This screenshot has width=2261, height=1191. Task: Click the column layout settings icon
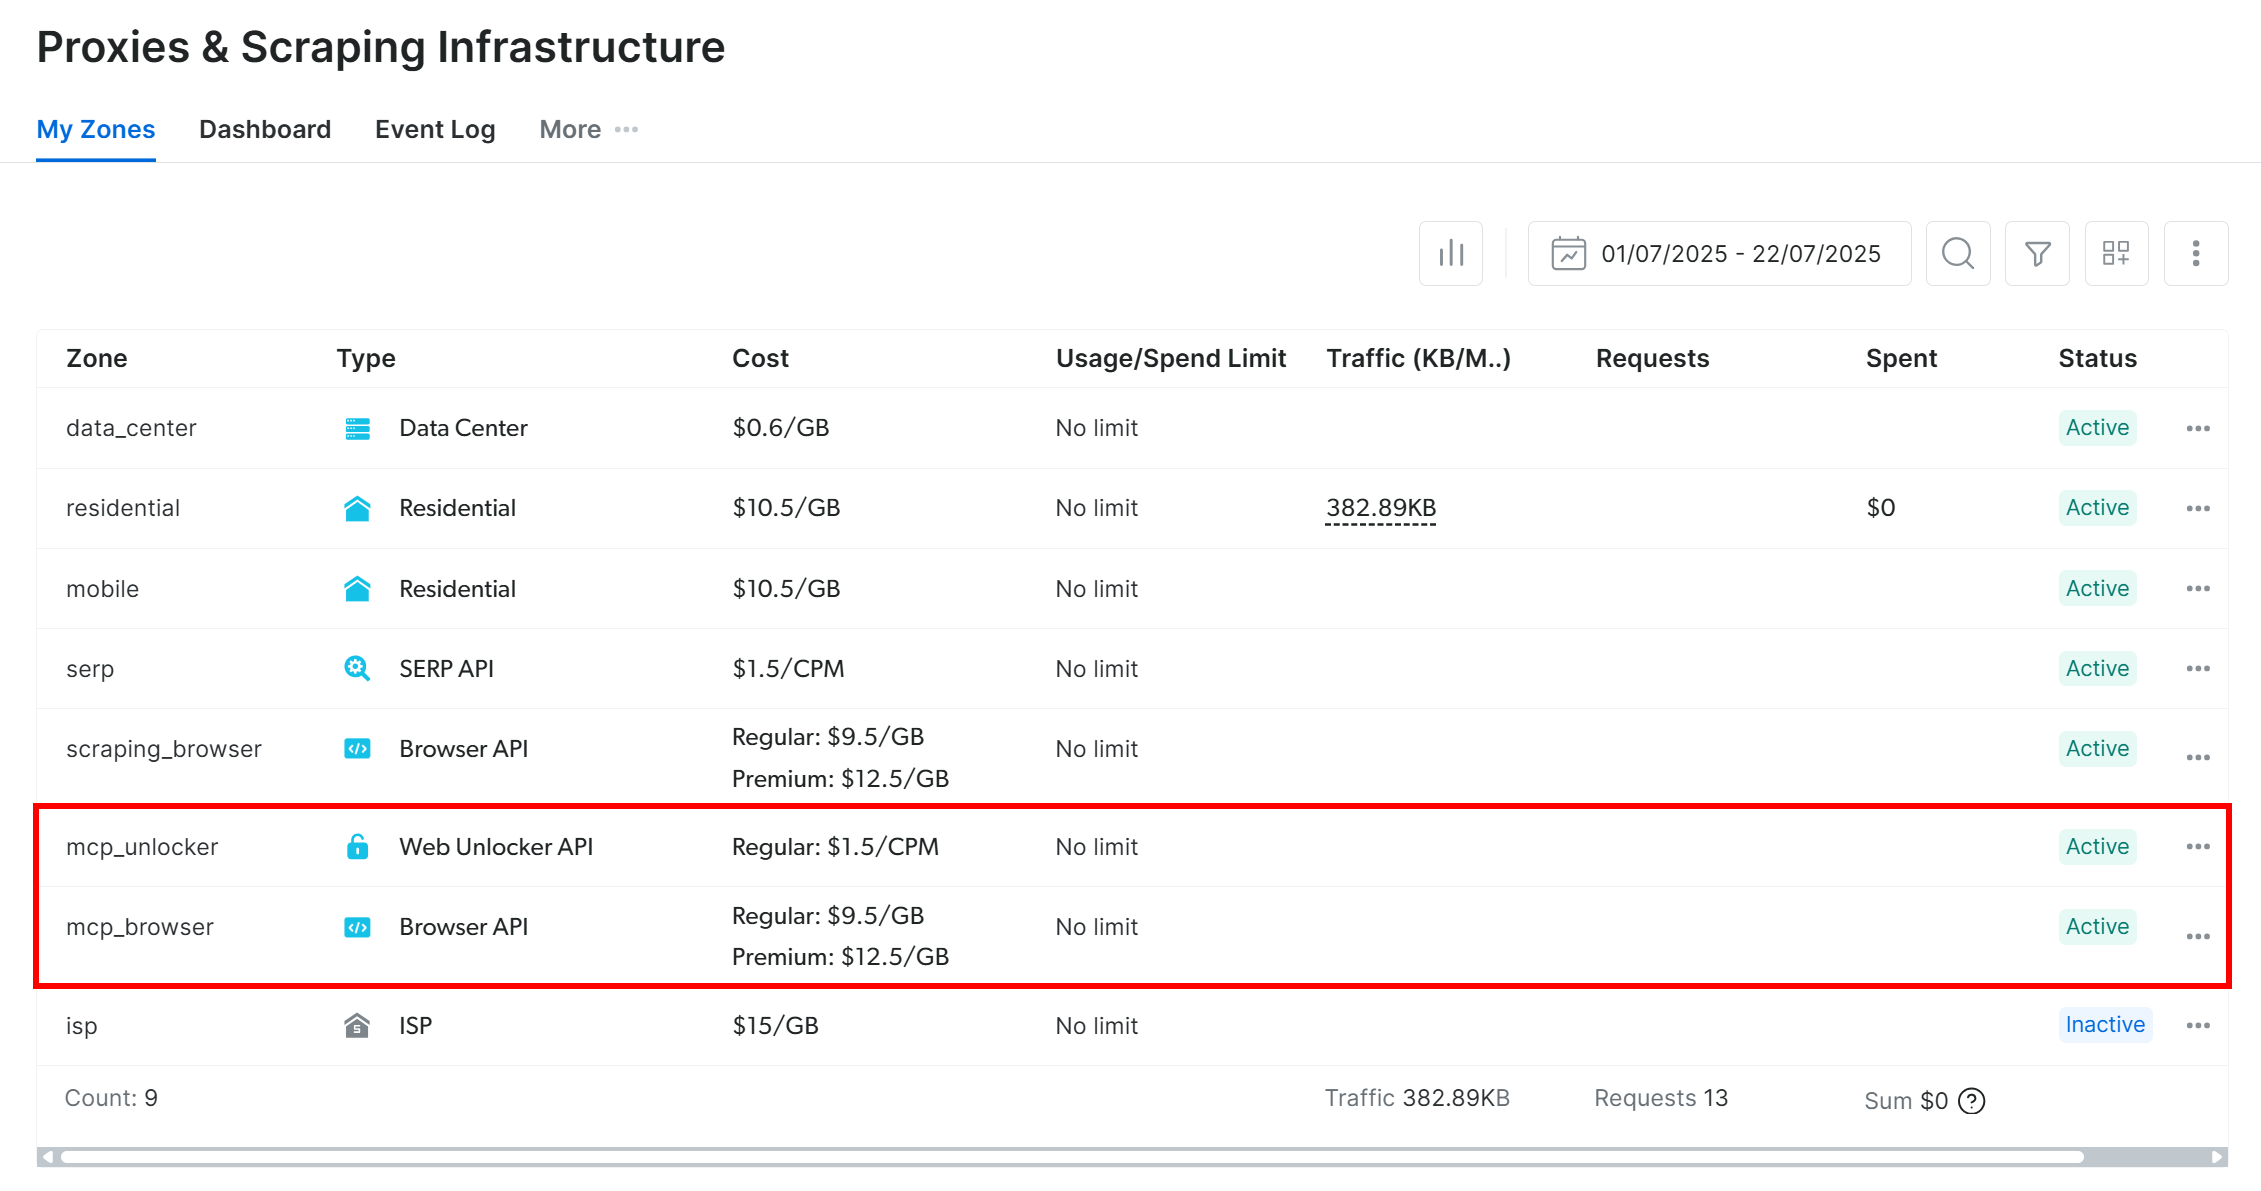tap(2117, 253)
